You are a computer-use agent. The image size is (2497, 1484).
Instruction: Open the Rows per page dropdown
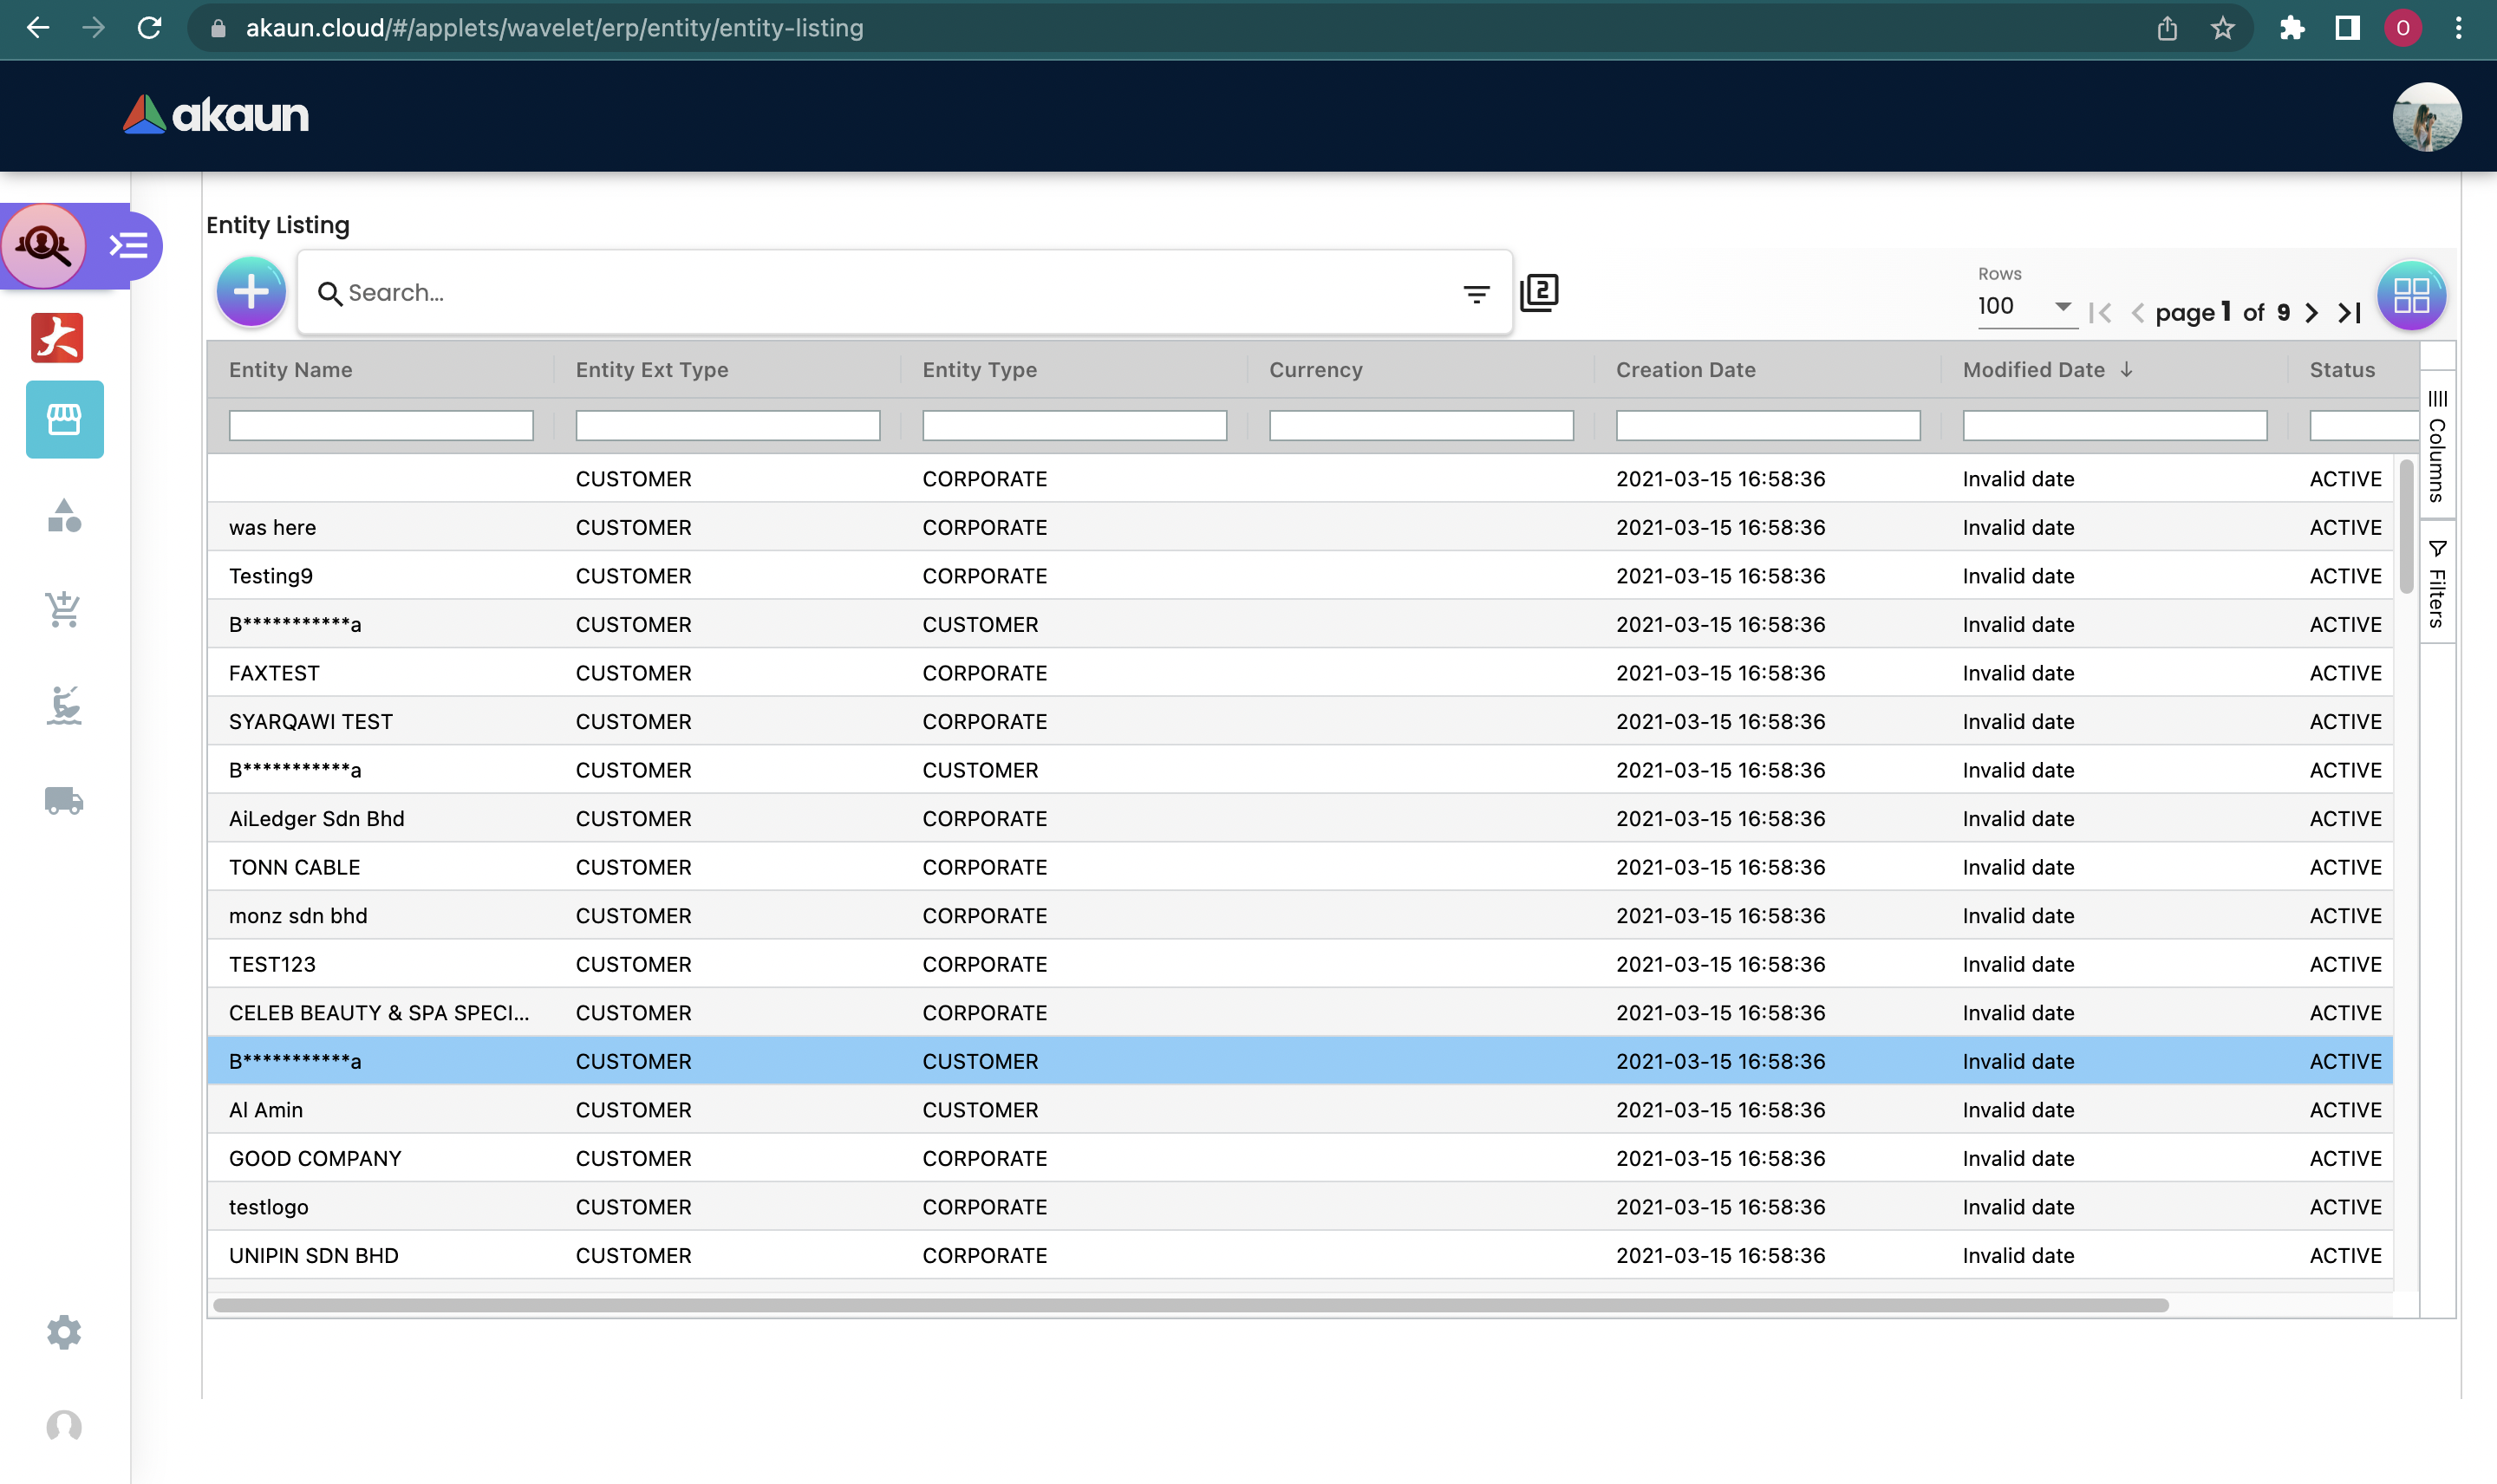tap(2024, 307)
